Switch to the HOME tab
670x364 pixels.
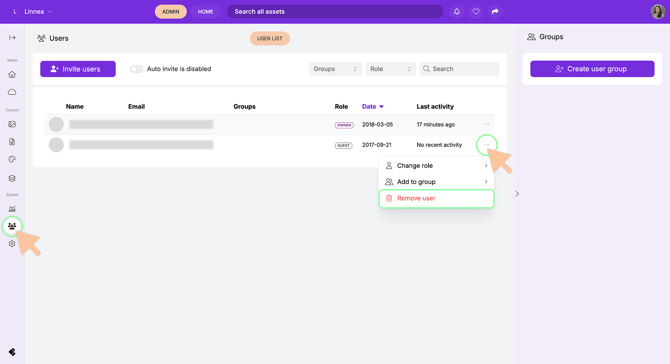pos(205,12)
